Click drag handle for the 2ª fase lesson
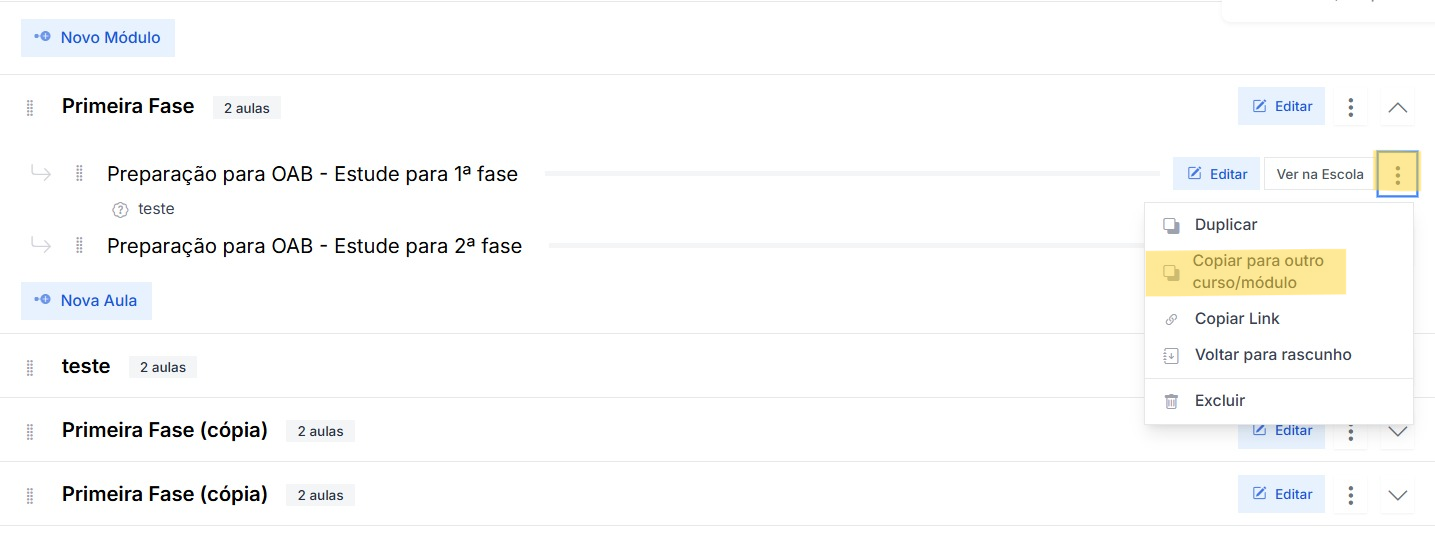 [x=79, y=245]
